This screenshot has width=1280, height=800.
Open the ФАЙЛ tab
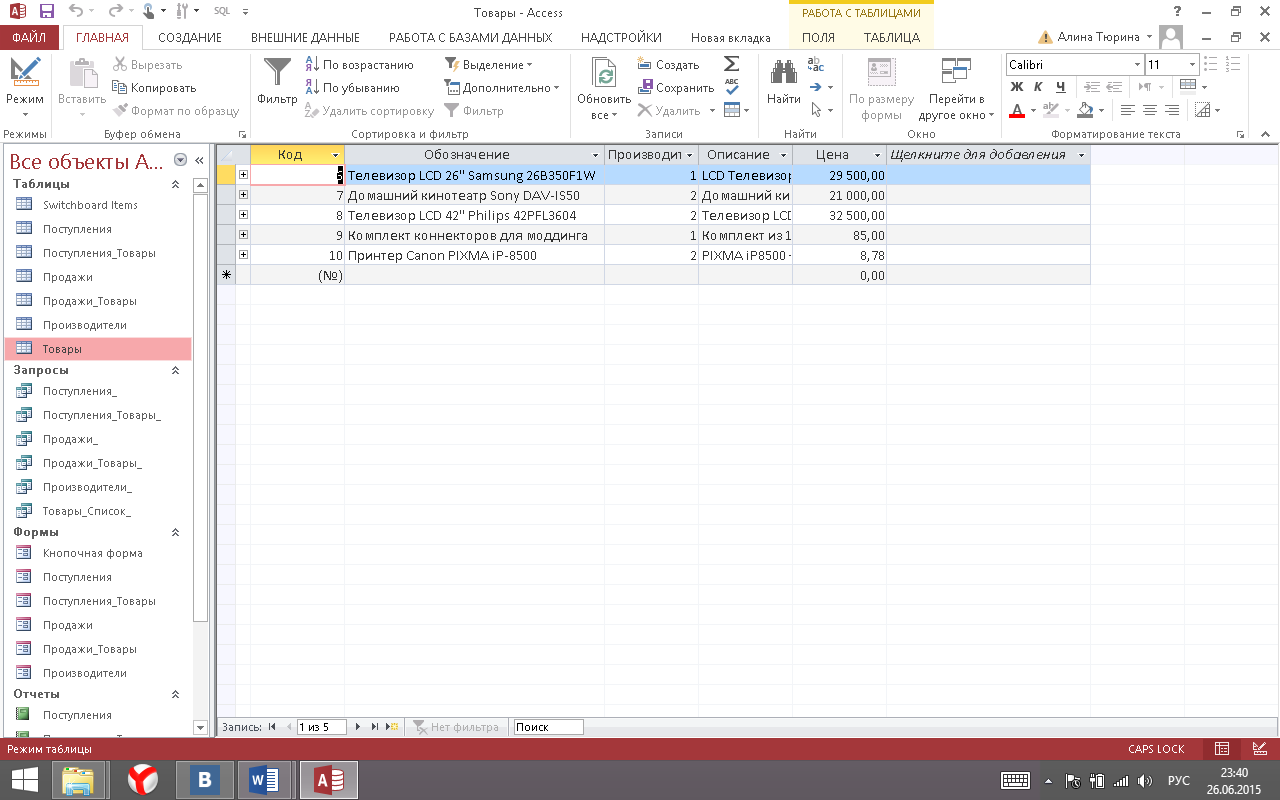pos(29,38)
